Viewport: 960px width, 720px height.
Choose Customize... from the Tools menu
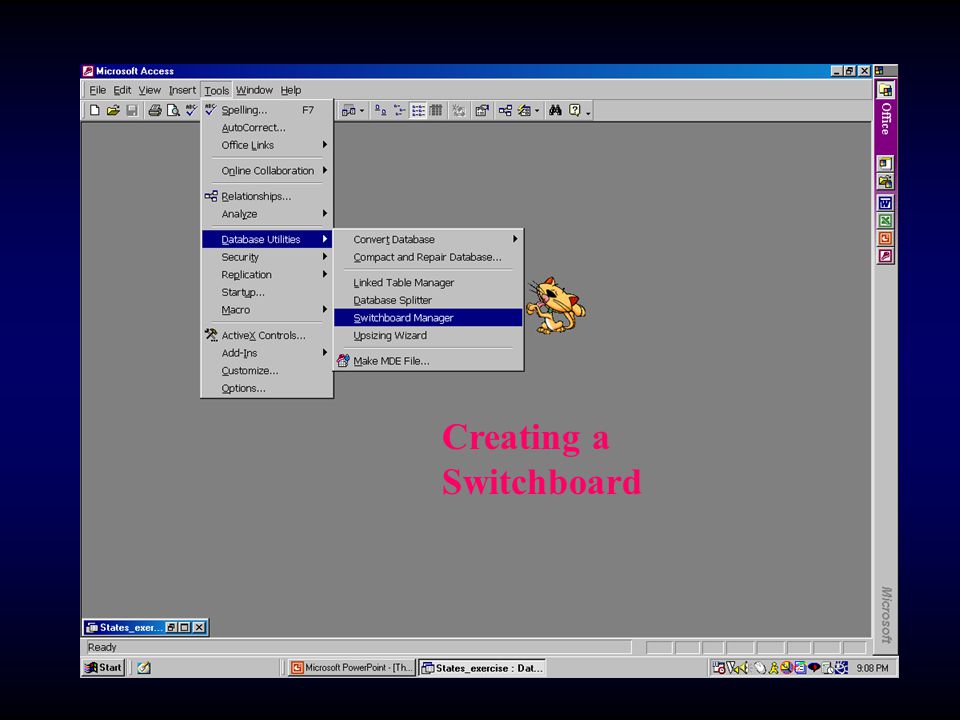point(267,371)
